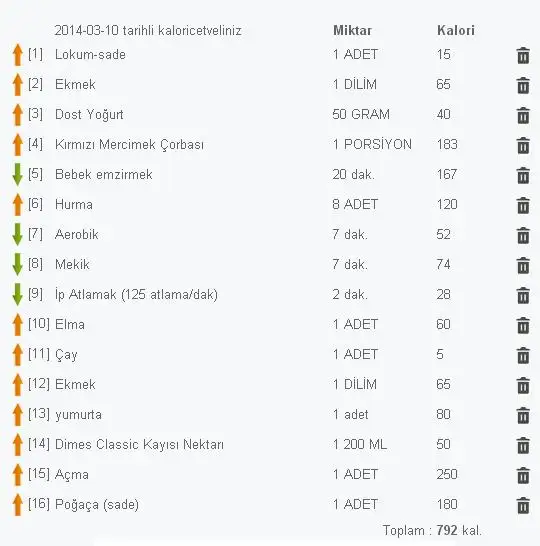Remove the Açma entry with trash icon
Image resolution: width=540 pixels, height=546 pixels.
(x=523, y=476)
